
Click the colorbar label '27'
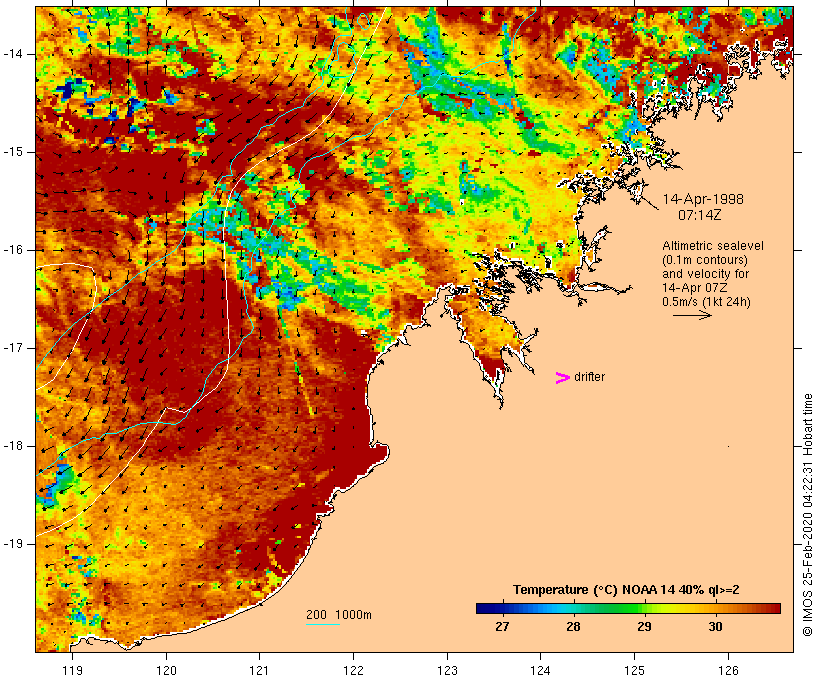coord(502,627)
